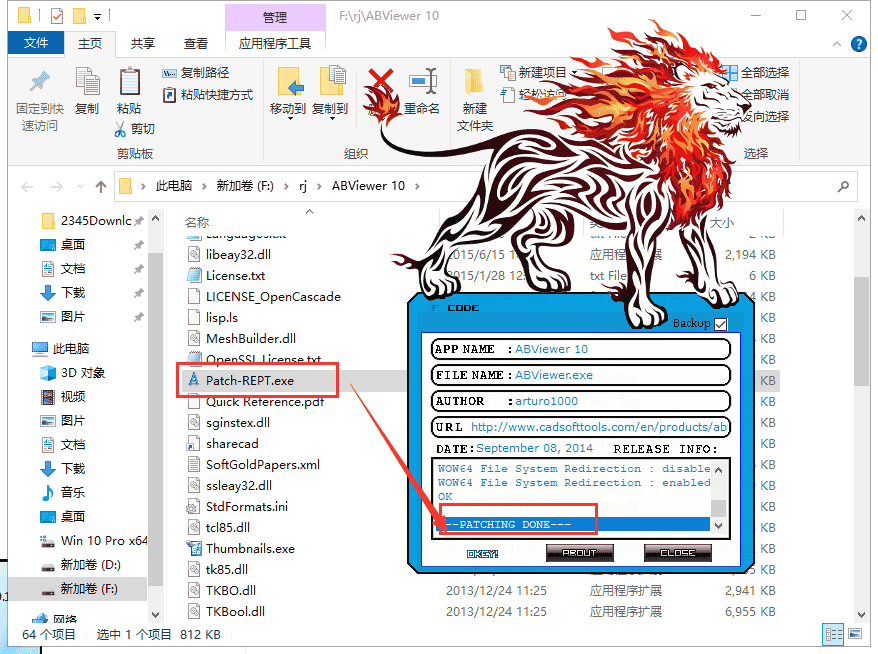Image resolution: width=878 pixels, height=654 pixels.
Task: Open the 文件 menu tab
Action: 36,43
